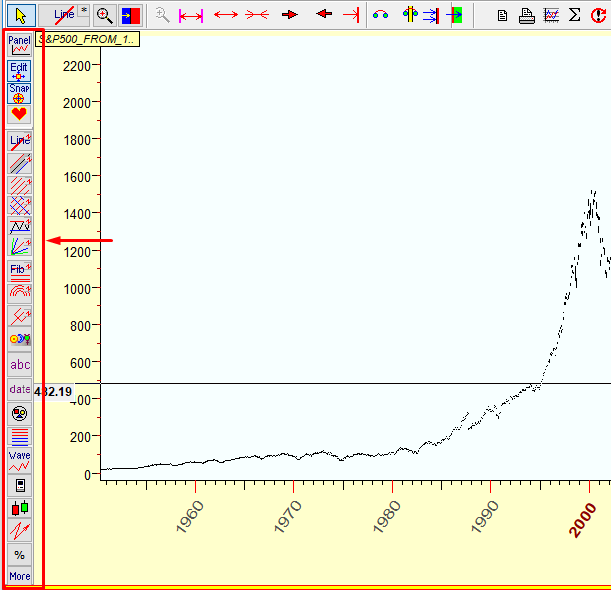Open the Wave tool
The image size is (611, 590).
(20, 460)
